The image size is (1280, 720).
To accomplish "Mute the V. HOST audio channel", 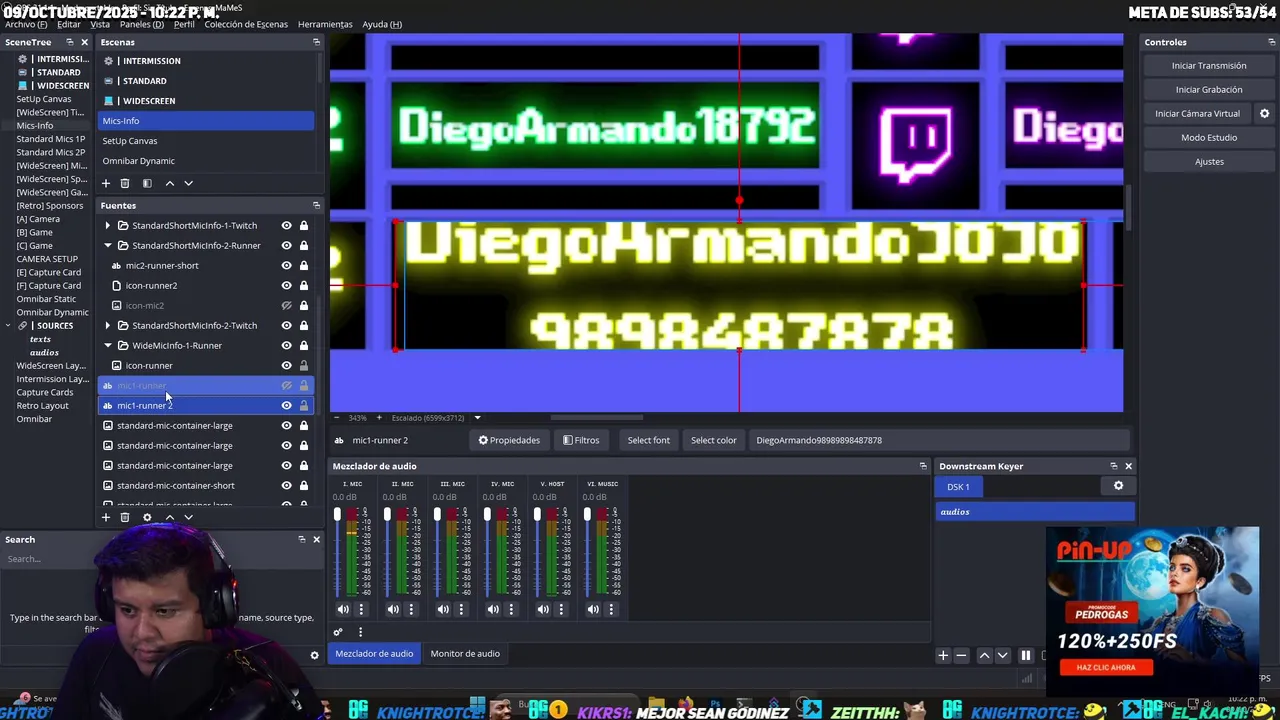I will point(543,609).
